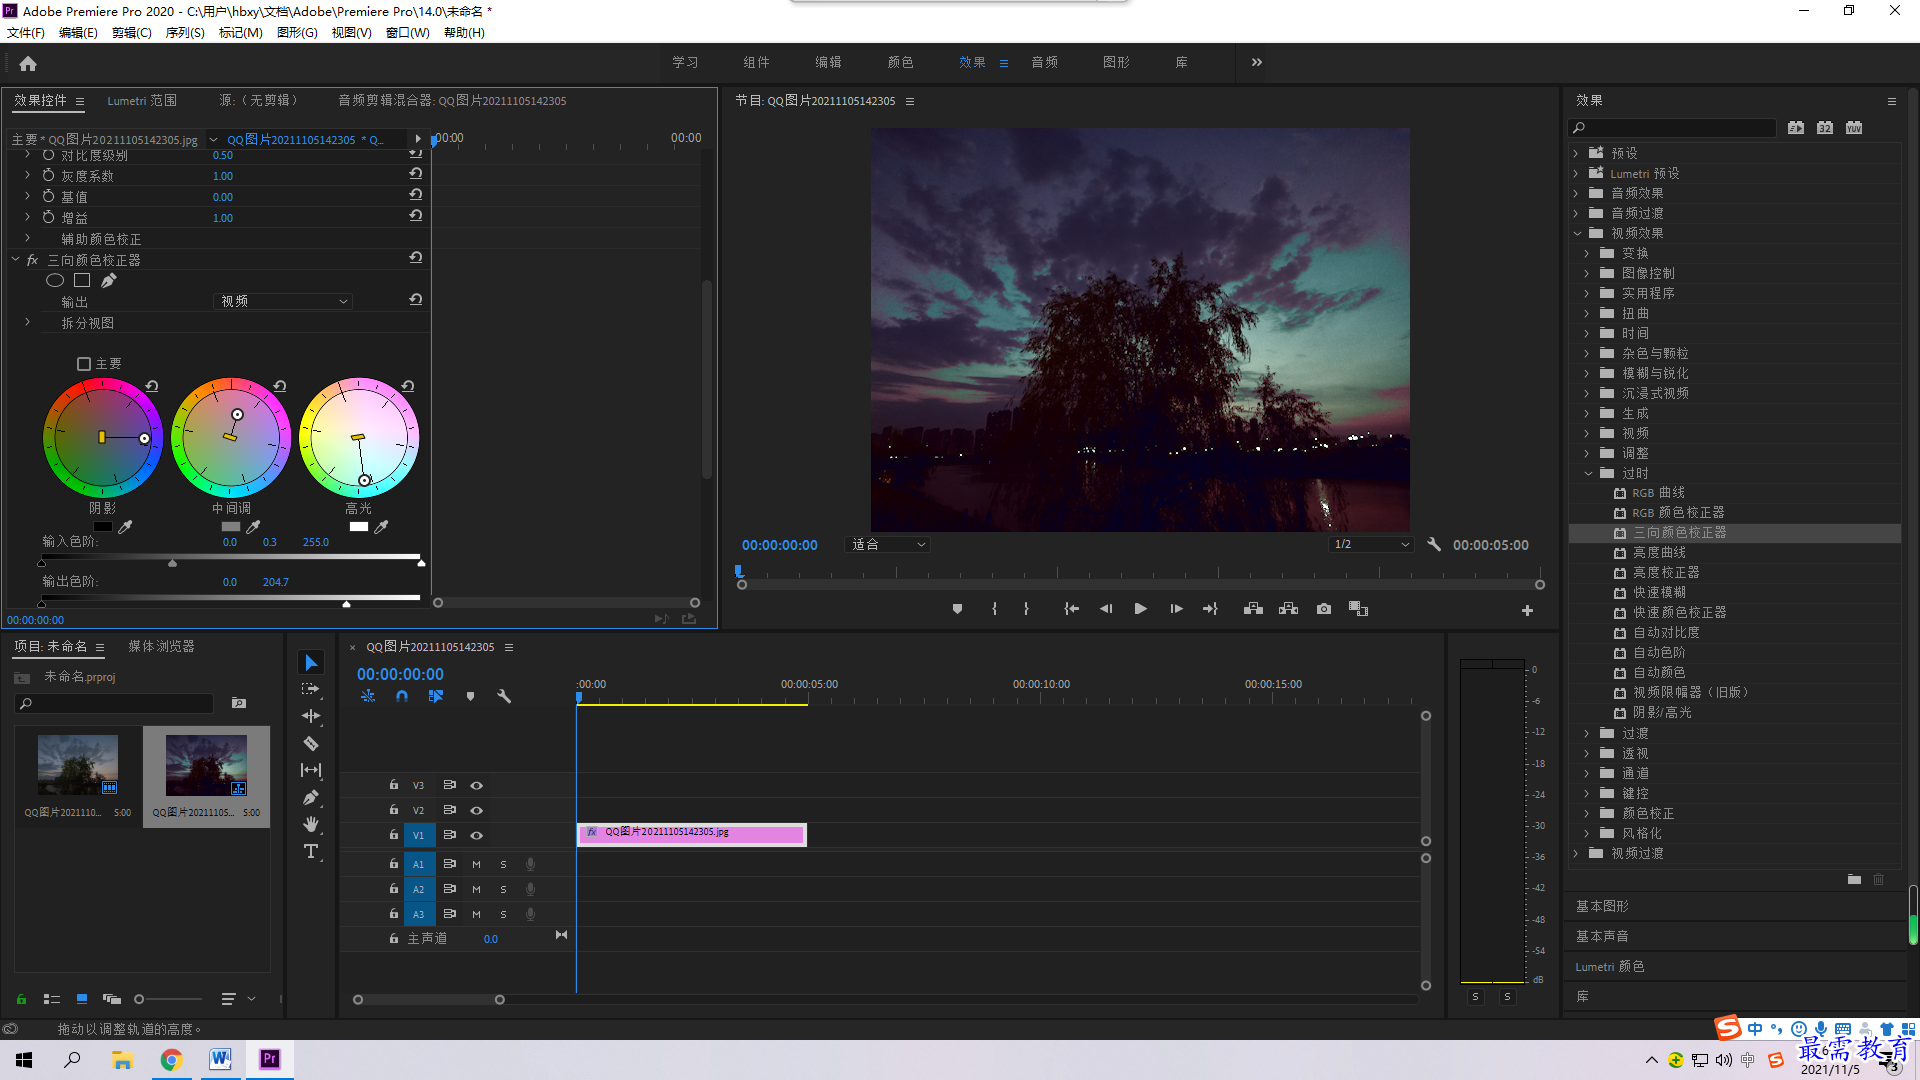The image size is (1920, 1080).
Task: Open the 序列(S) menu
Action: [x=184, y=32]
